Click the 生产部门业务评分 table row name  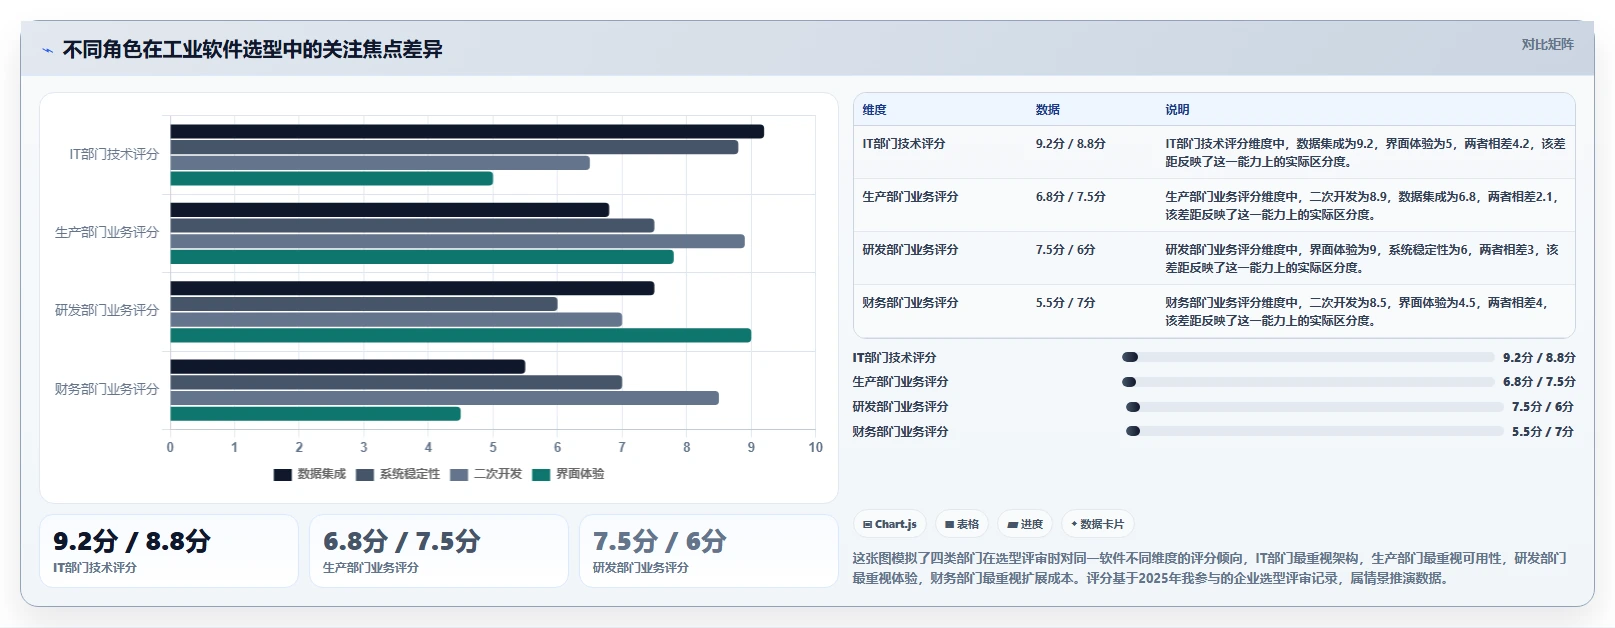[910, 197]
